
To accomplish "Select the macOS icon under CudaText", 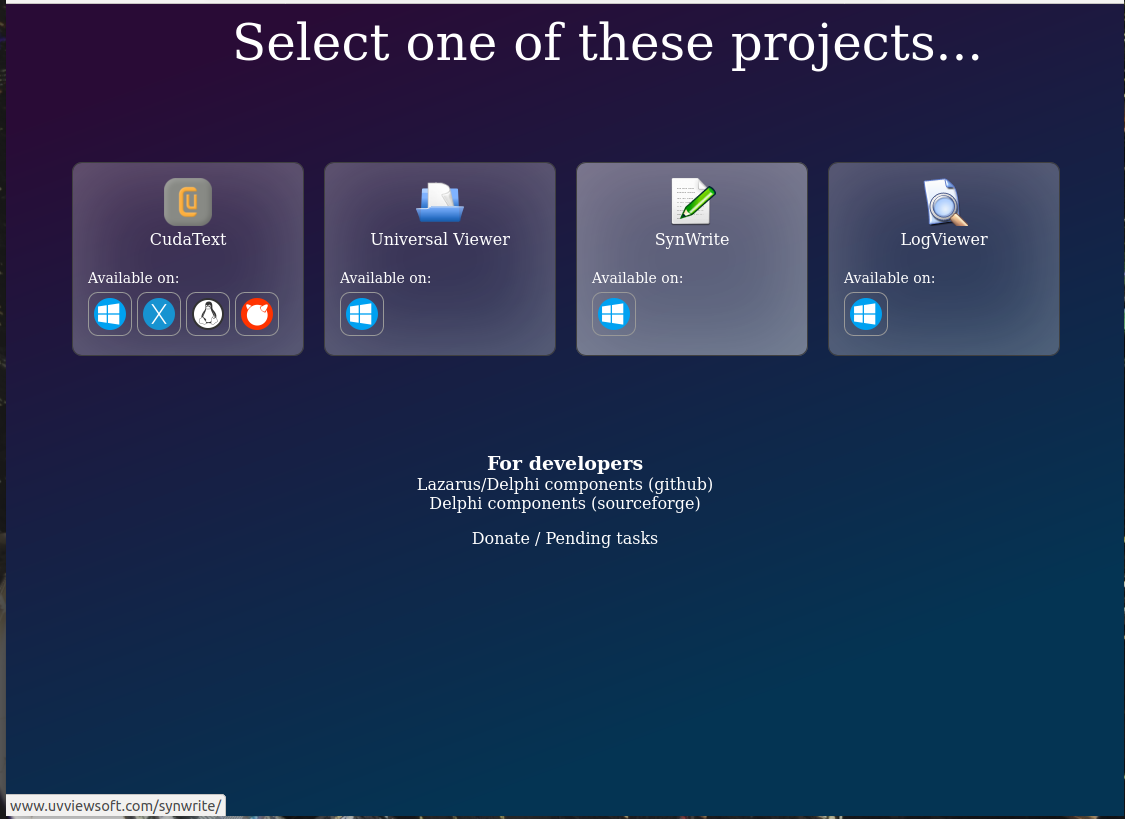I will 158,313.
